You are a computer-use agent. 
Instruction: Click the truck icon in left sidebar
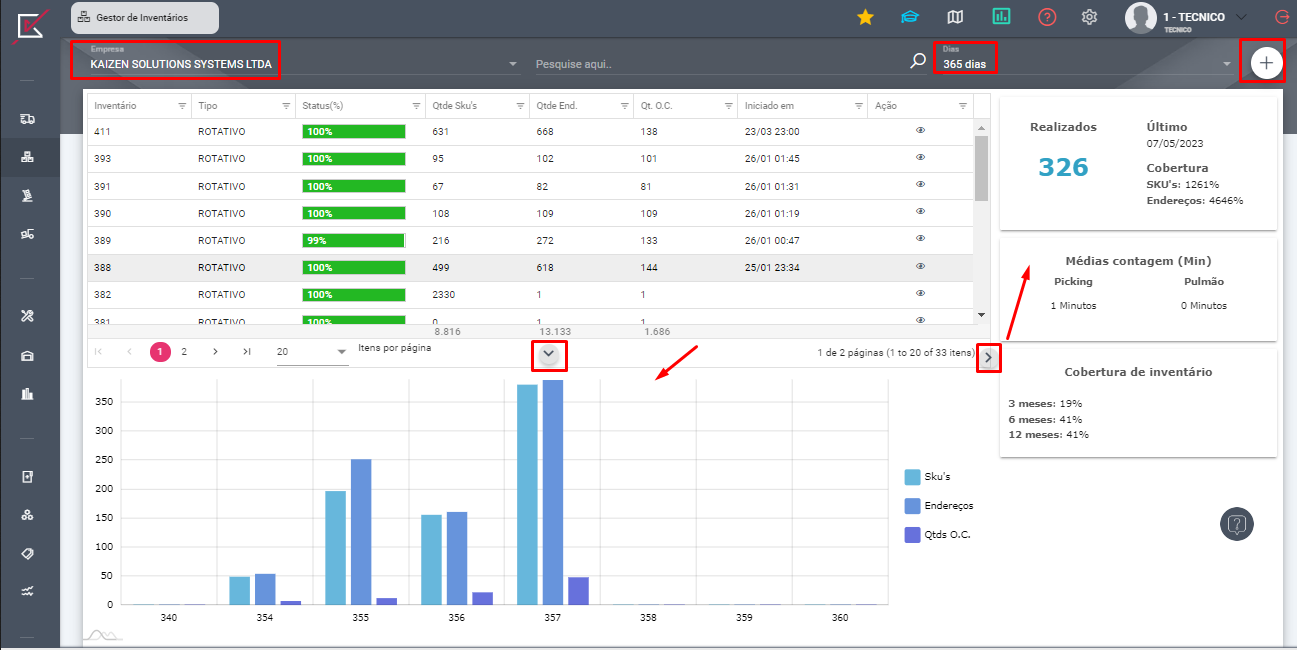(28, 119)
